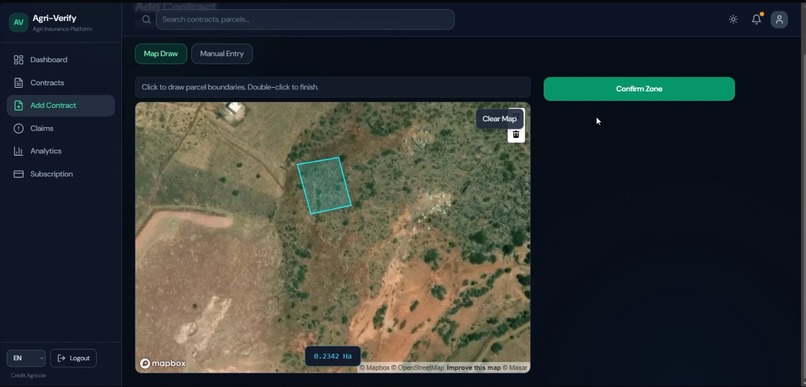Screen dimensions: 806x387
Task: Click the draw instructions text
Action: [x=230, y=87]
